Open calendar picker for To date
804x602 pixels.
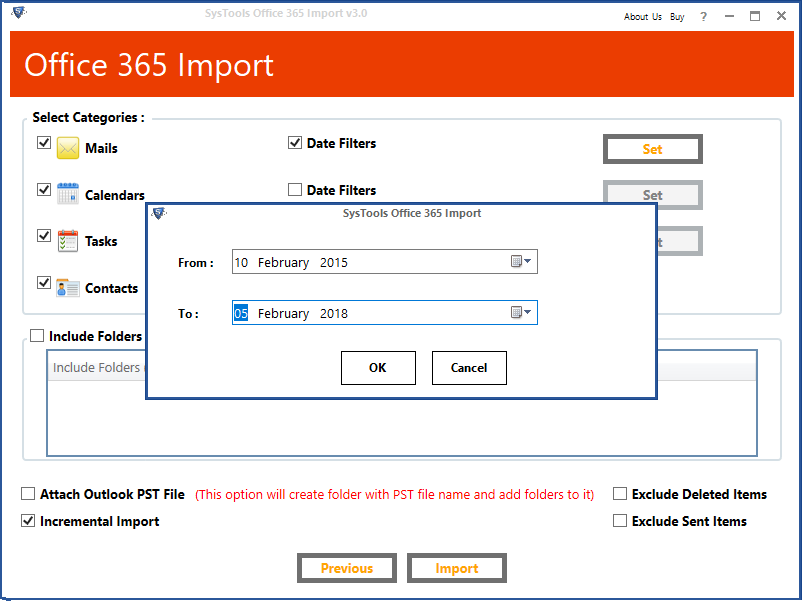click(521, 312)
